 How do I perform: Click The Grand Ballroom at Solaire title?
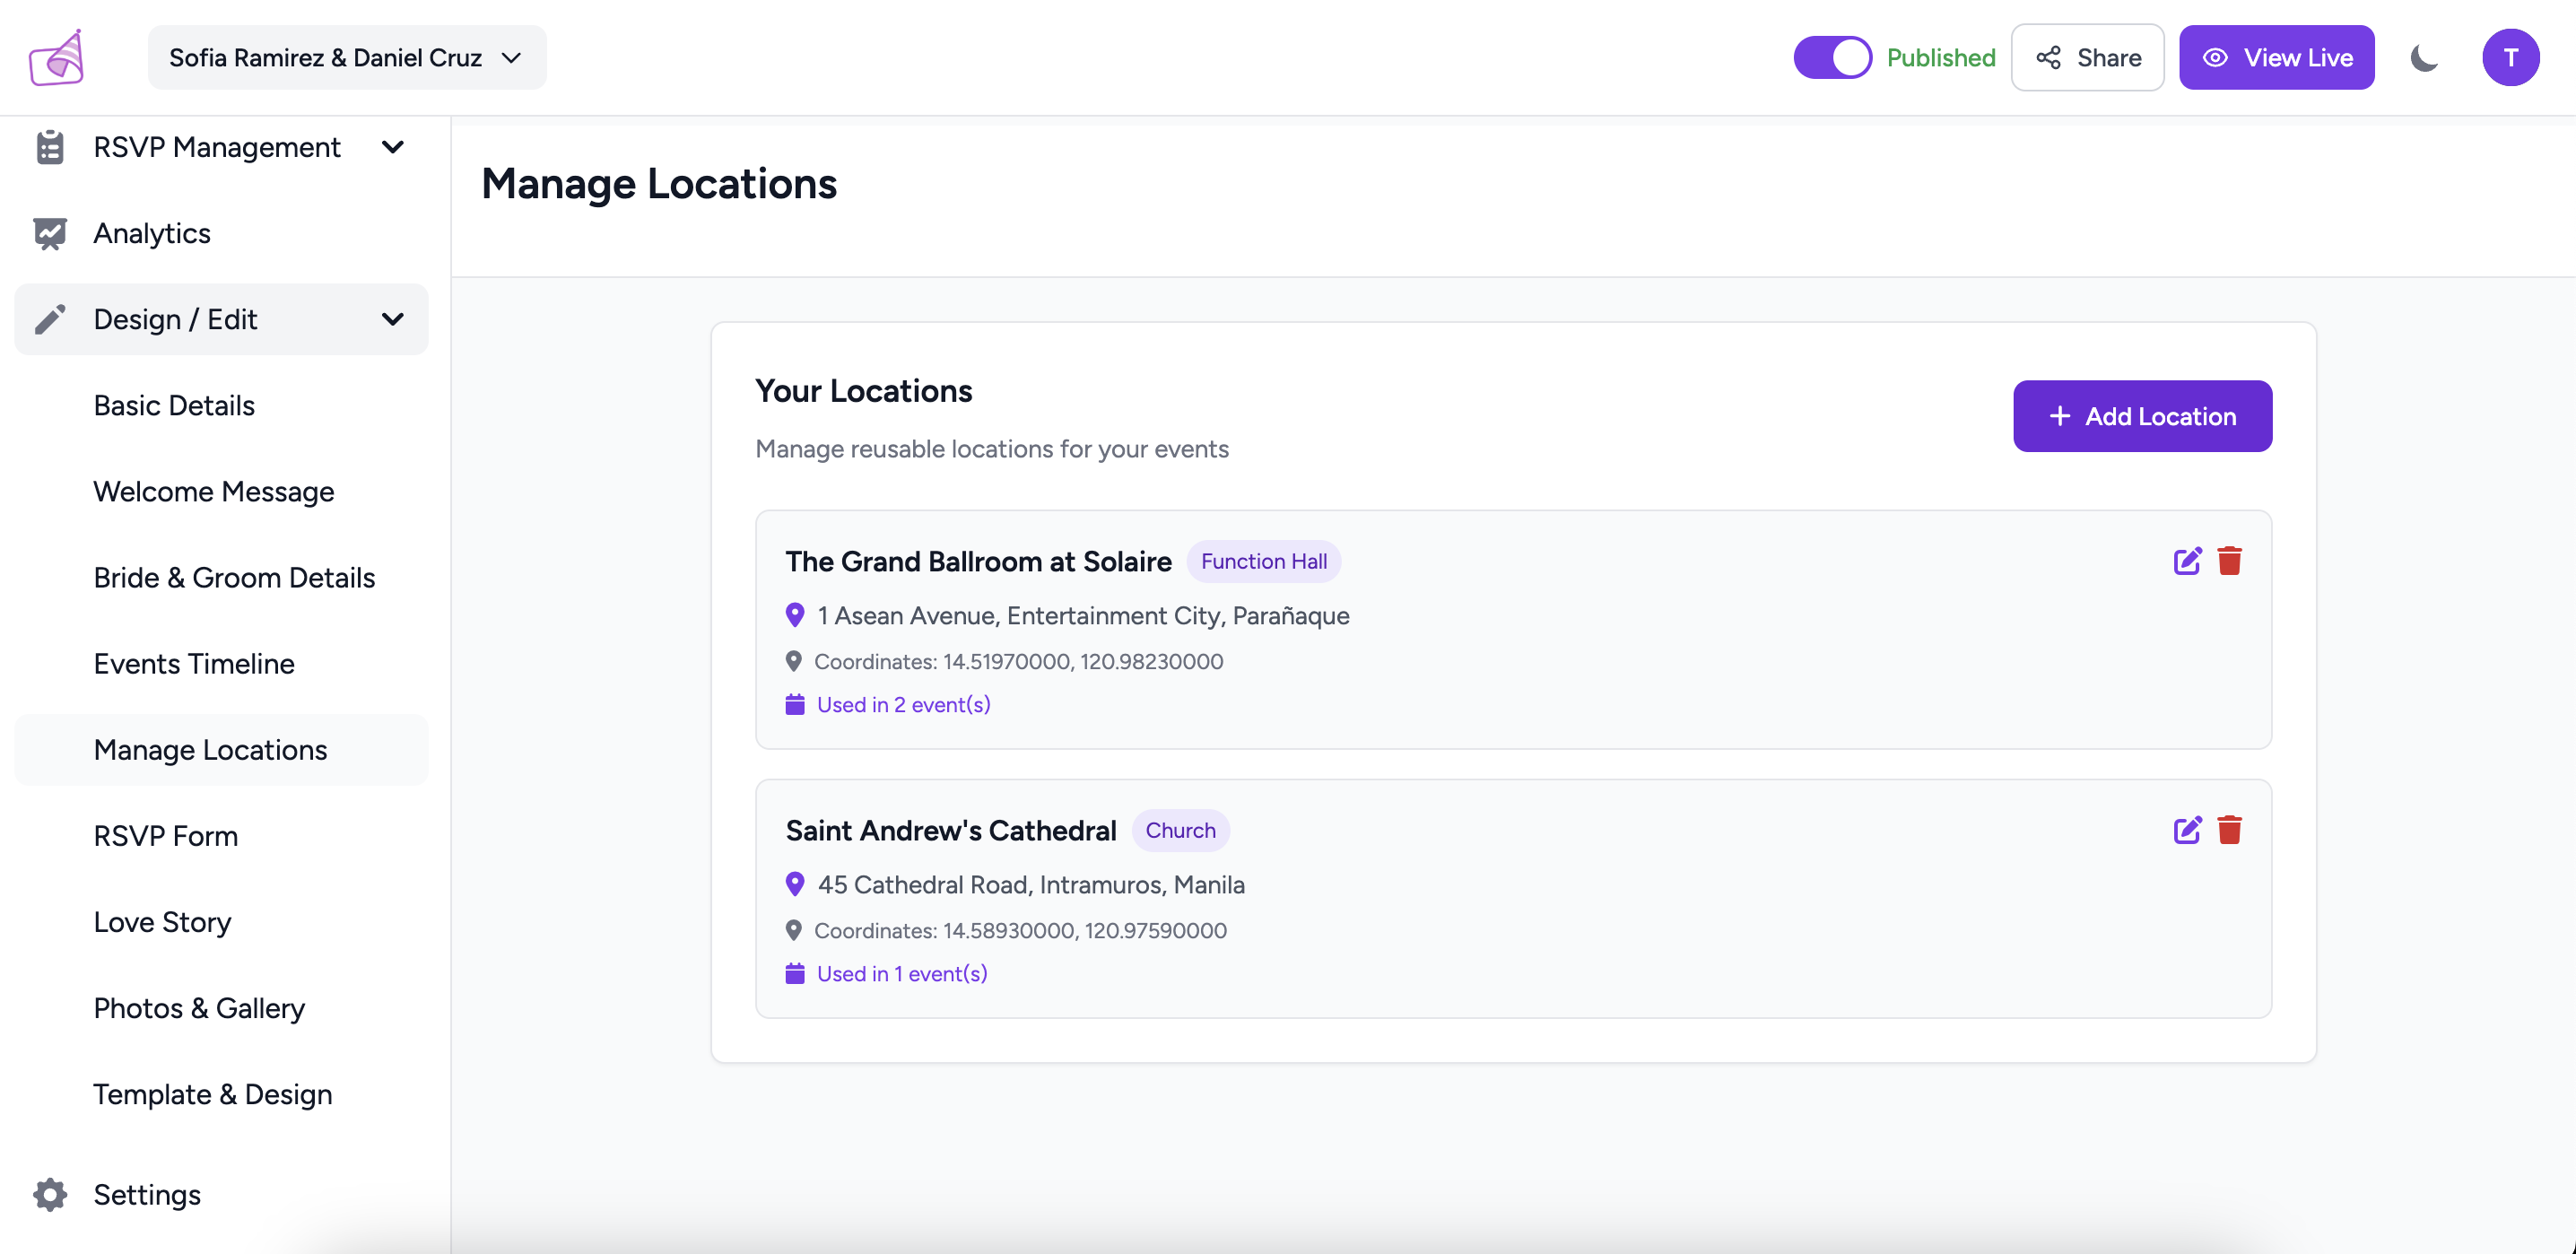click(x=978, y=561)
